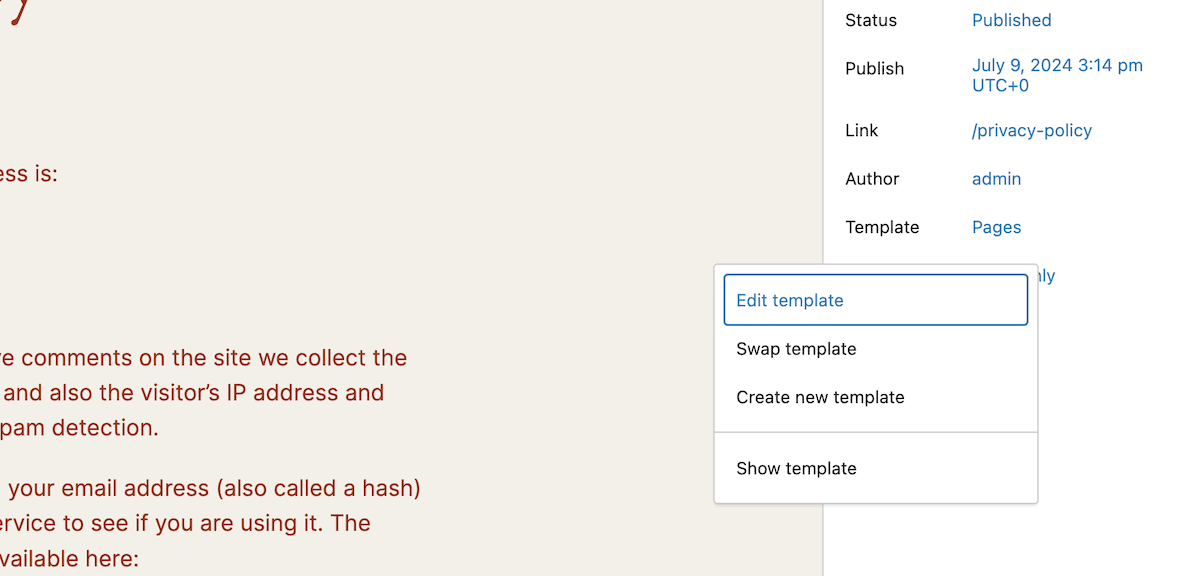The height and width of the screenshot is (576, 1200).
Task: Click the admin author link
Action: (x=996, y=178)
